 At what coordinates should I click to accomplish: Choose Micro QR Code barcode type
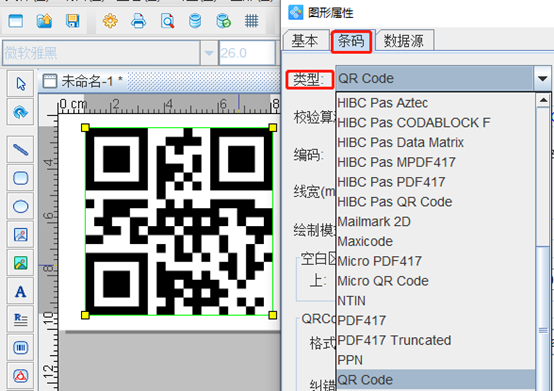[435, 281]
